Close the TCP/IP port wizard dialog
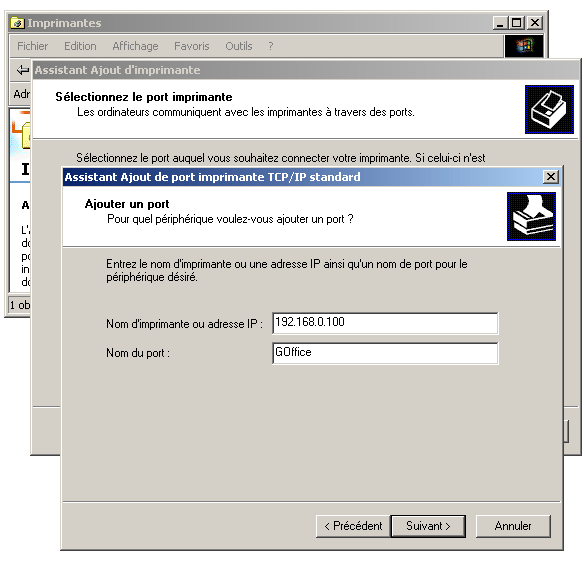 551,177
